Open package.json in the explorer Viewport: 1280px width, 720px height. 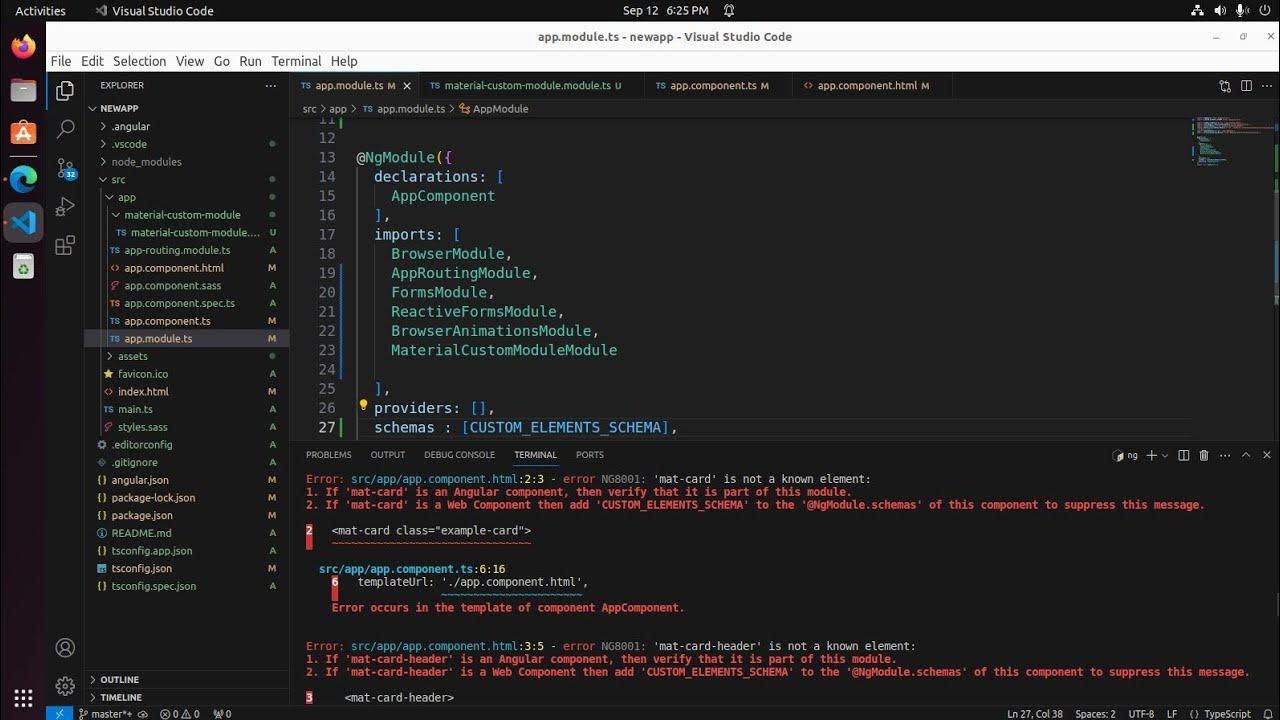point(142,515)
